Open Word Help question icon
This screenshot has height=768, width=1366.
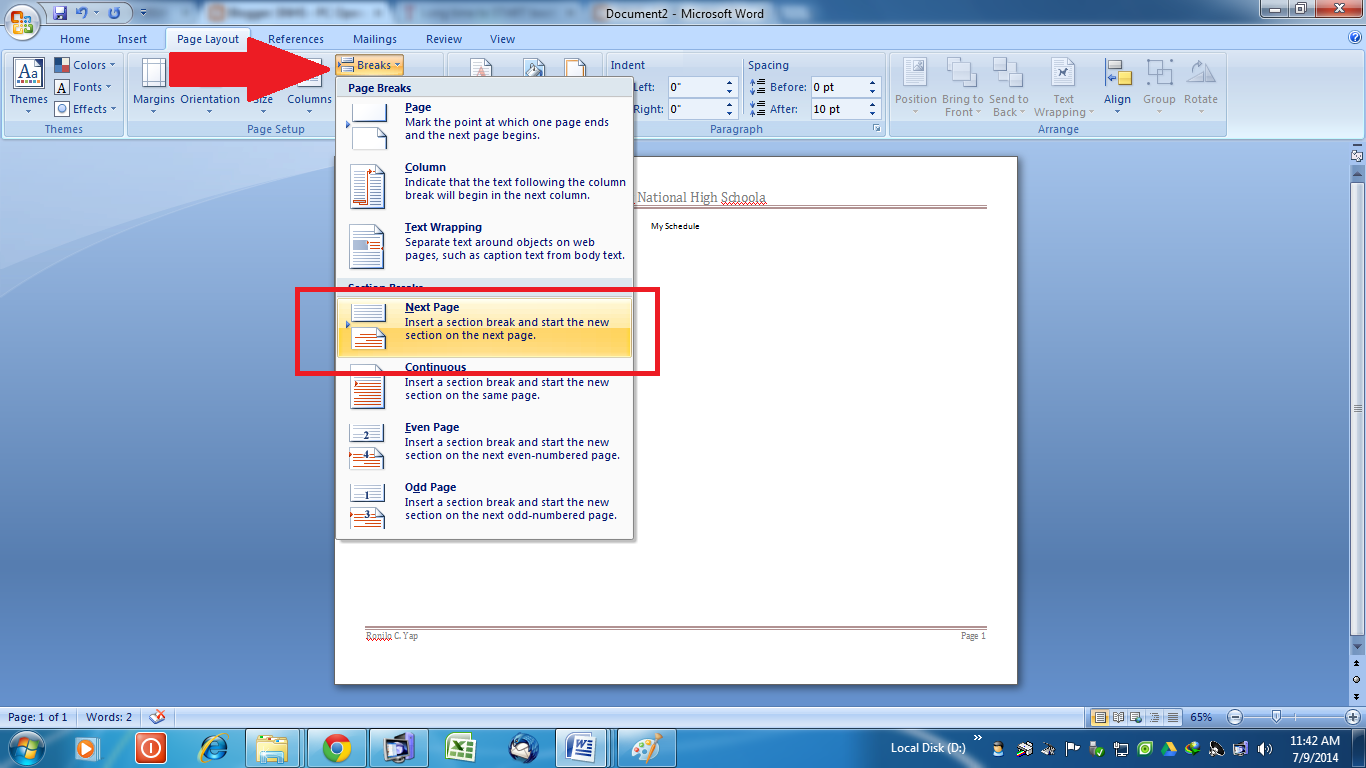click(1354, 38)
